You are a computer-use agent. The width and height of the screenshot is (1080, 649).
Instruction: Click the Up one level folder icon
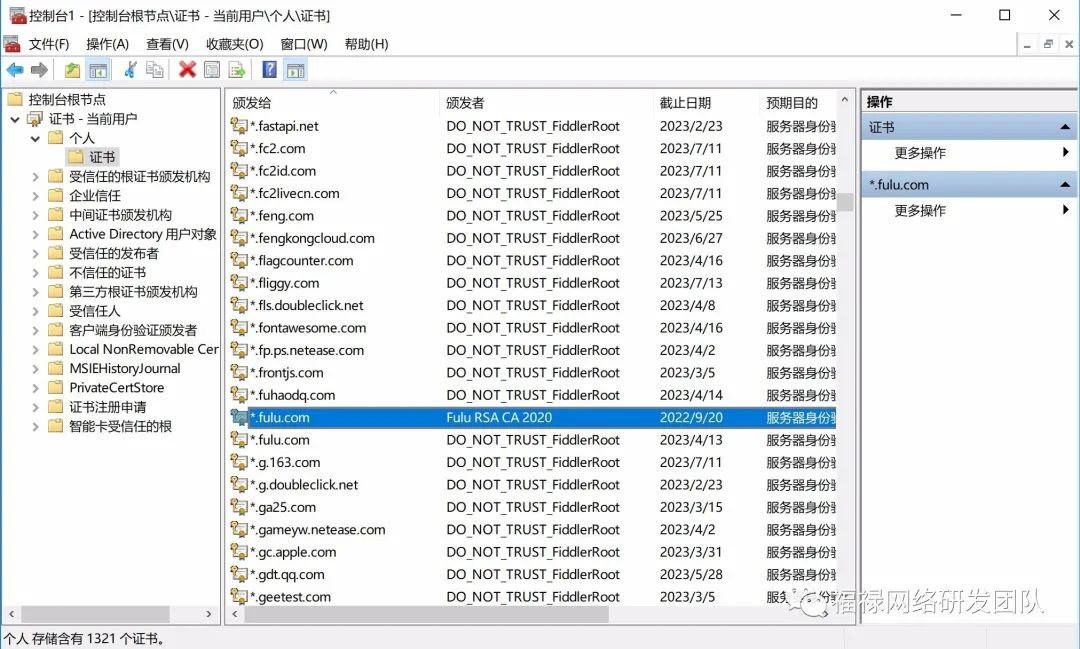(x=72, y=70)
